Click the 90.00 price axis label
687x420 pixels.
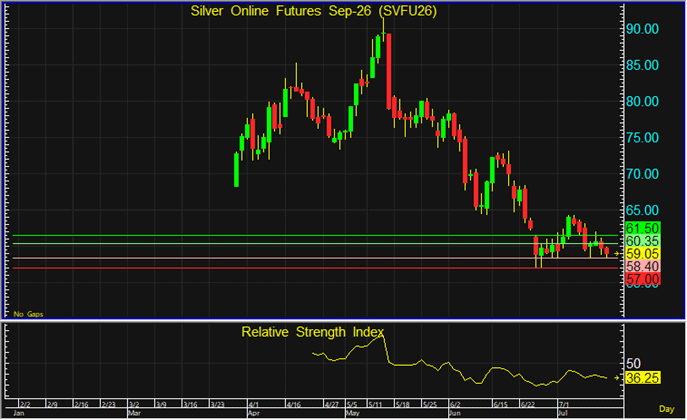tap(642, 29)
